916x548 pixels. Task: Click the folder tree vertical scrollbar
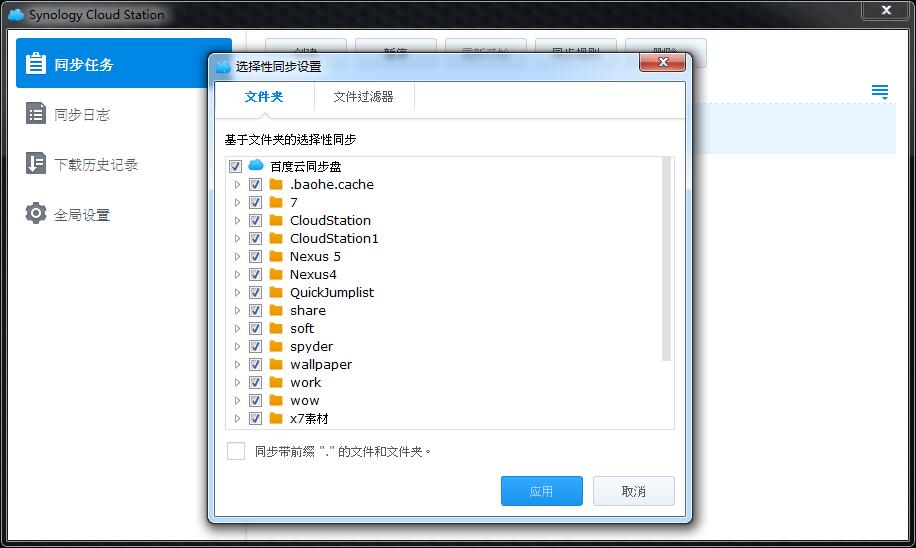click(667, 259)
